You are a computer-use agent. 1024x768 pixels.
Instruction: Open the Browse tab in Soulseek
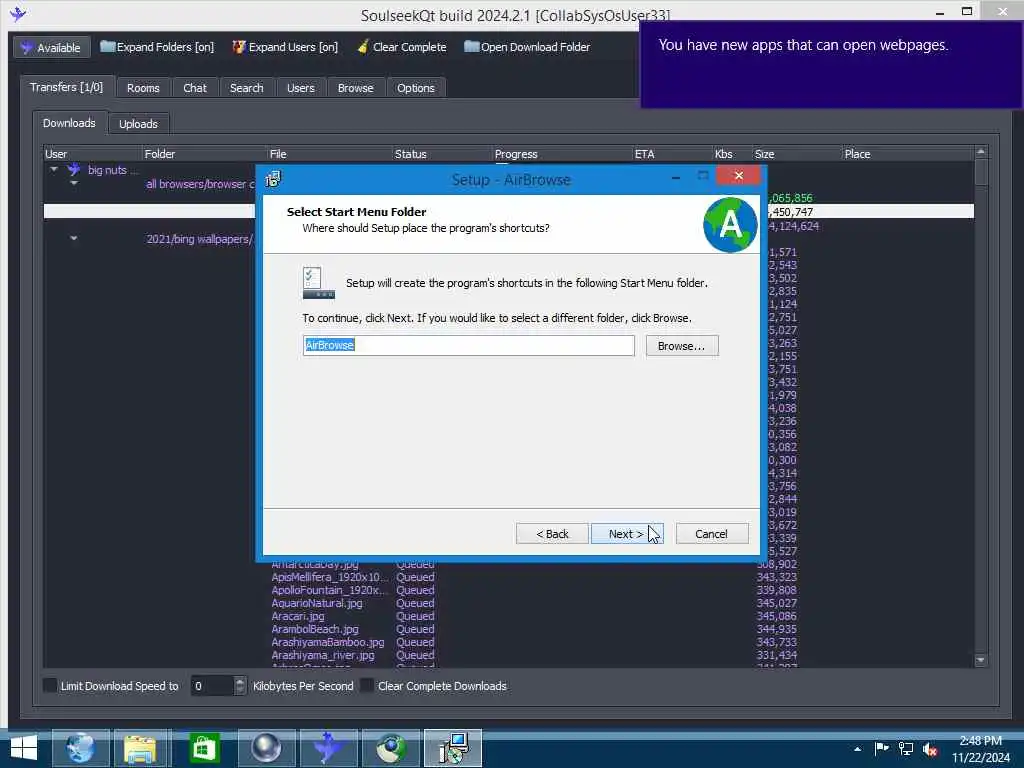[355, 88]
